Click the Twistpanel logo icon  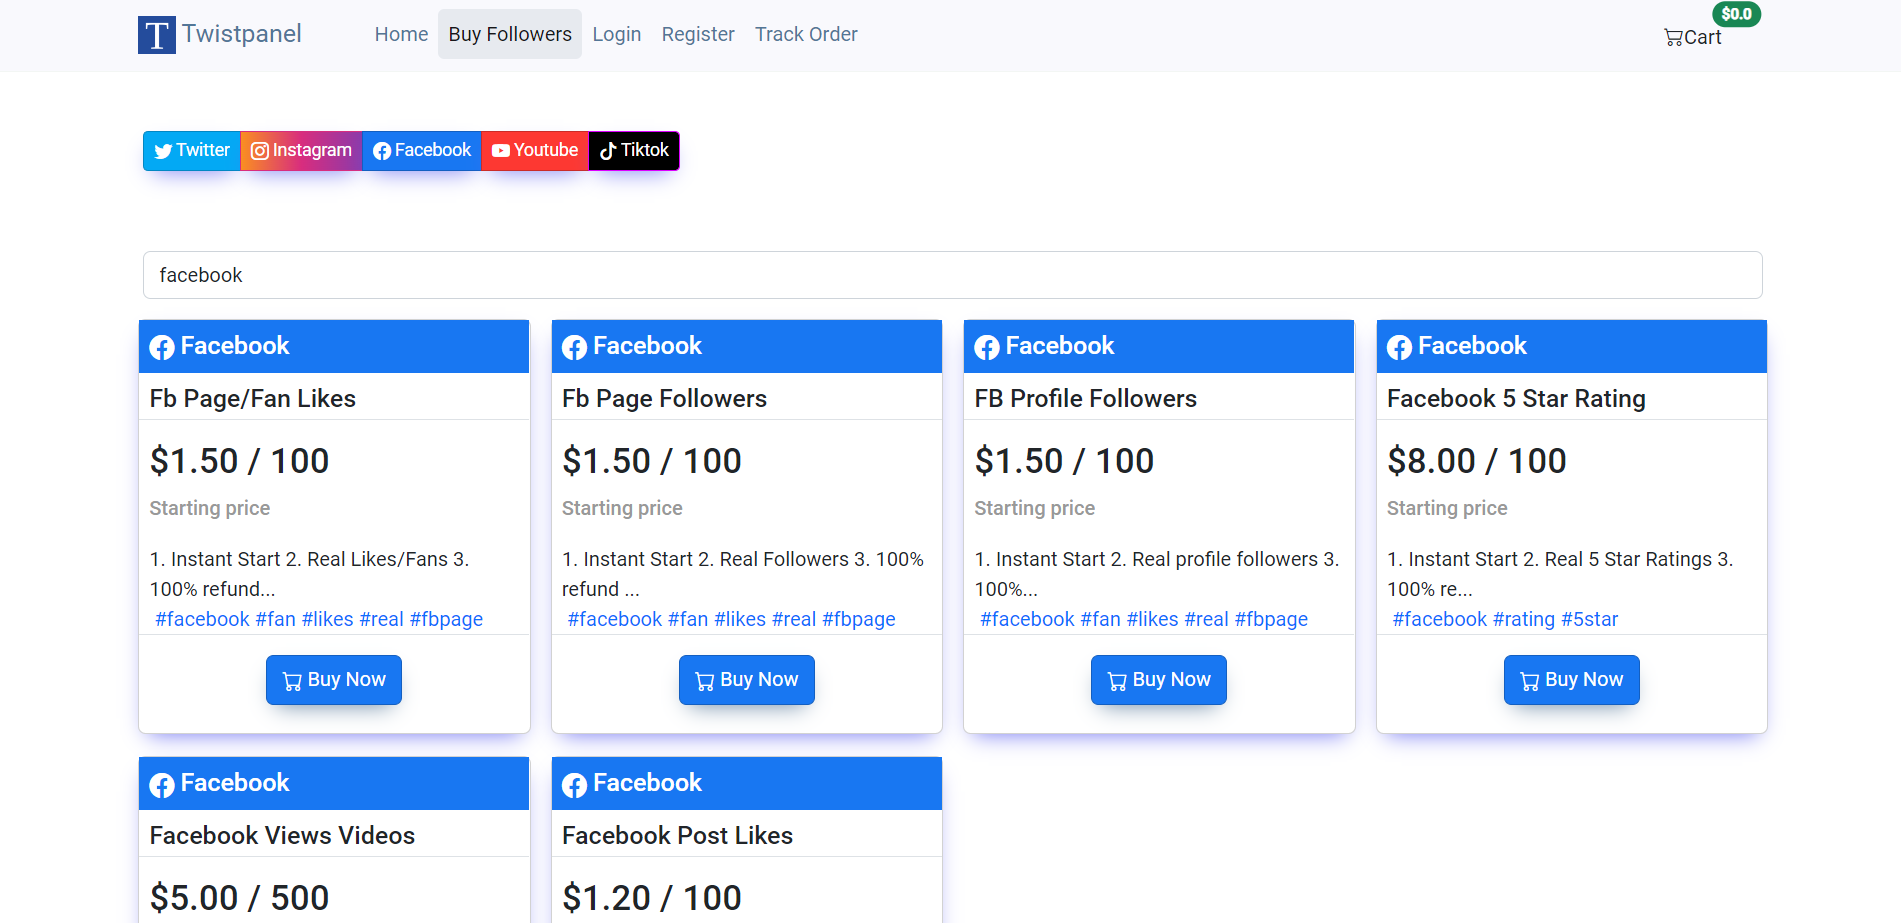(x=156, y=33)
